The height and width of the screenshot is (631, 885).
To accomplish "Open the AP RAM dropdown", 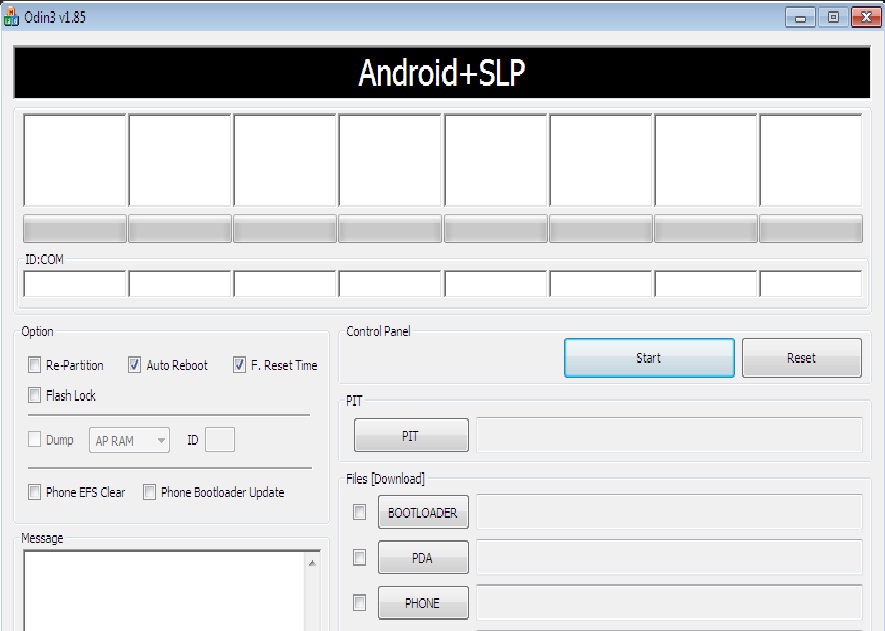I will pyautogui.click(x=129, y=440).
